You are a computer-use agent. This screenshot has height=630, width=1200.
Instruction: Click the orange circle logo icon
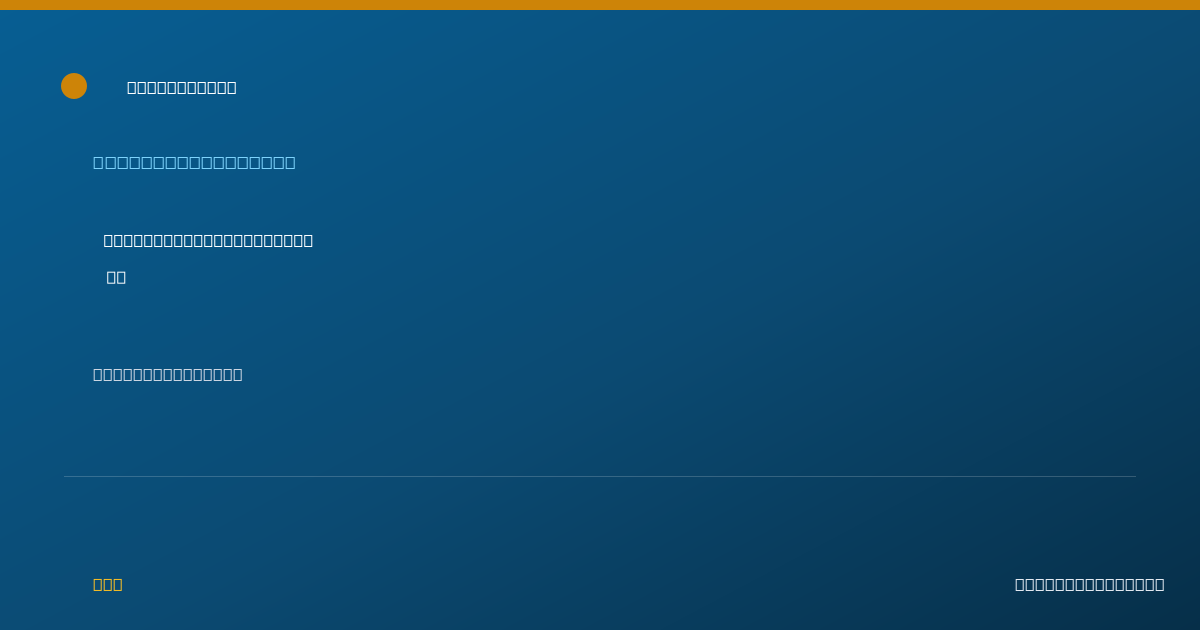point(74,86)
